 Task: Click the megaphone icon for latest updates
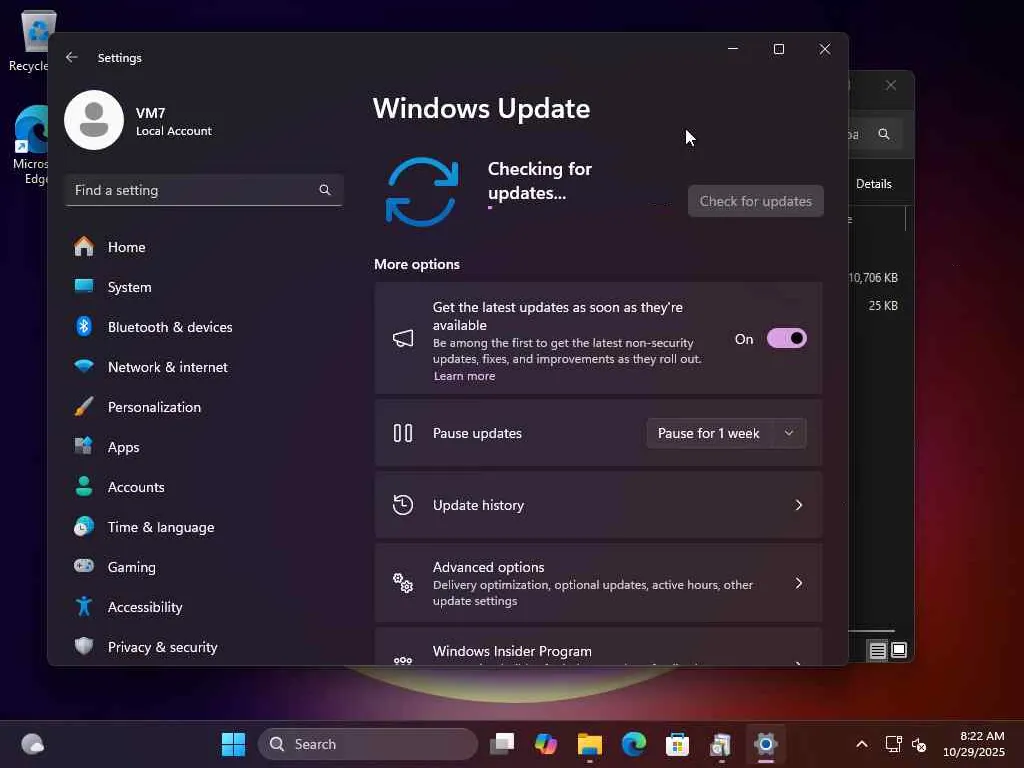pyautogui.click(x=403, y=338)
